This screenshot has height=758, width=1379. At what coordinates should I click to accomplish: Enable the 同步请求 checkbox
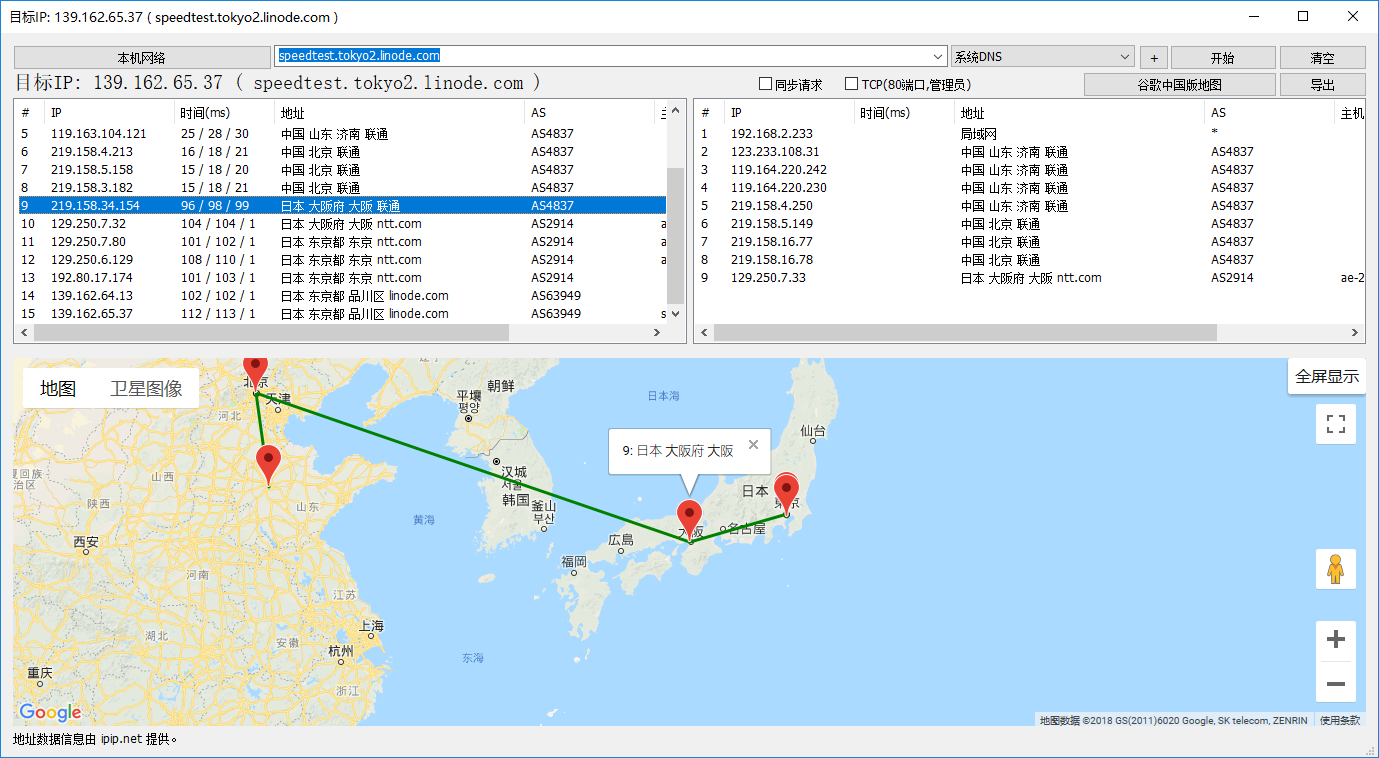pyautogui.click(x=766, y=85)
